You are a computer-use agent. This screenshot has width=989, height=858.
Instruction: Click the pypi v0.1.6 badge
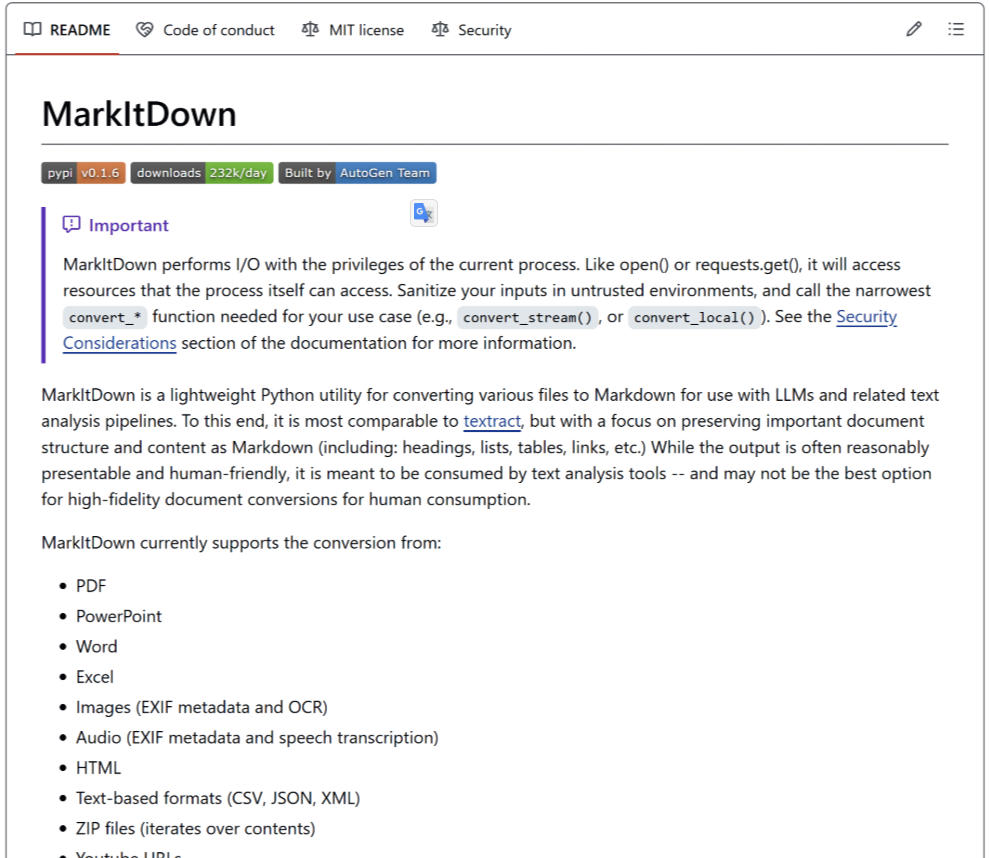point(83,173)
